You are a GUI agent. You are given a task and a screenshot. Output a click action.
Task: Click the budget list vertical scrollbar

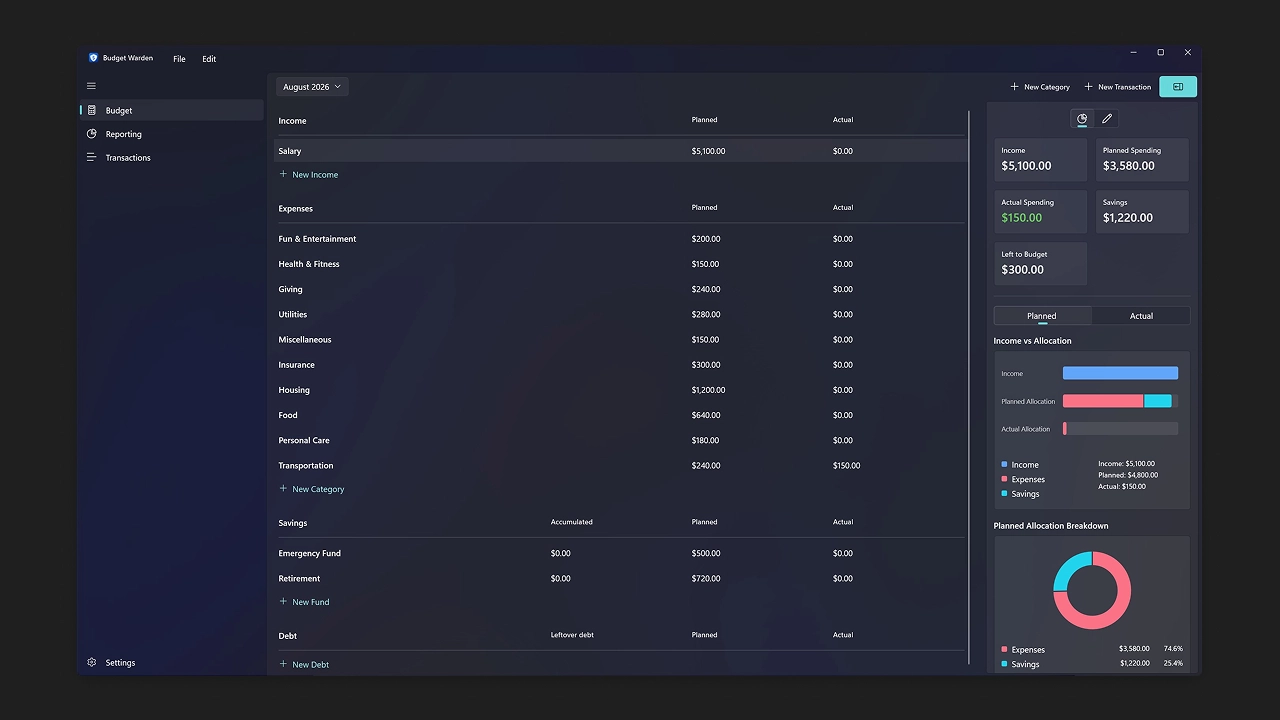pos(969,387)
